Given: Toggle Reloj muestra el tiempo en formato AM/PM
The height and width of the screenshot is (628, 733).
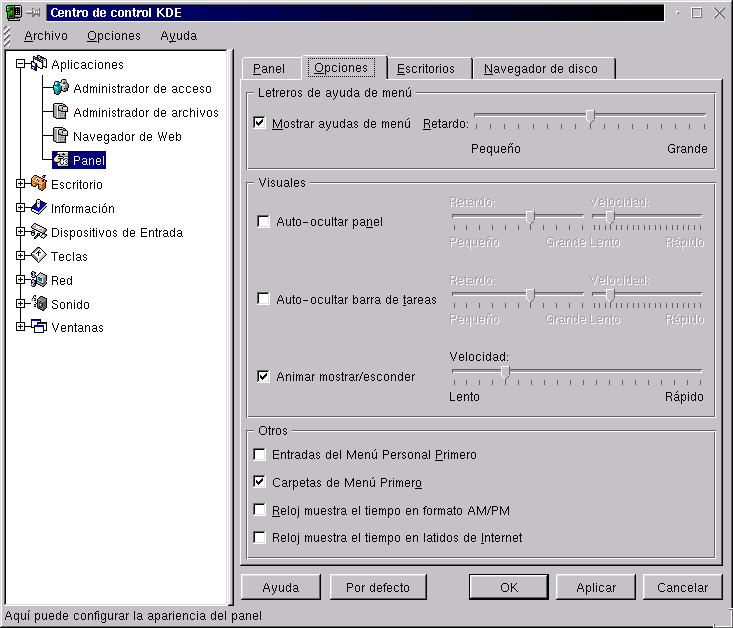Looking at the screenshot, I should (260, 511).
